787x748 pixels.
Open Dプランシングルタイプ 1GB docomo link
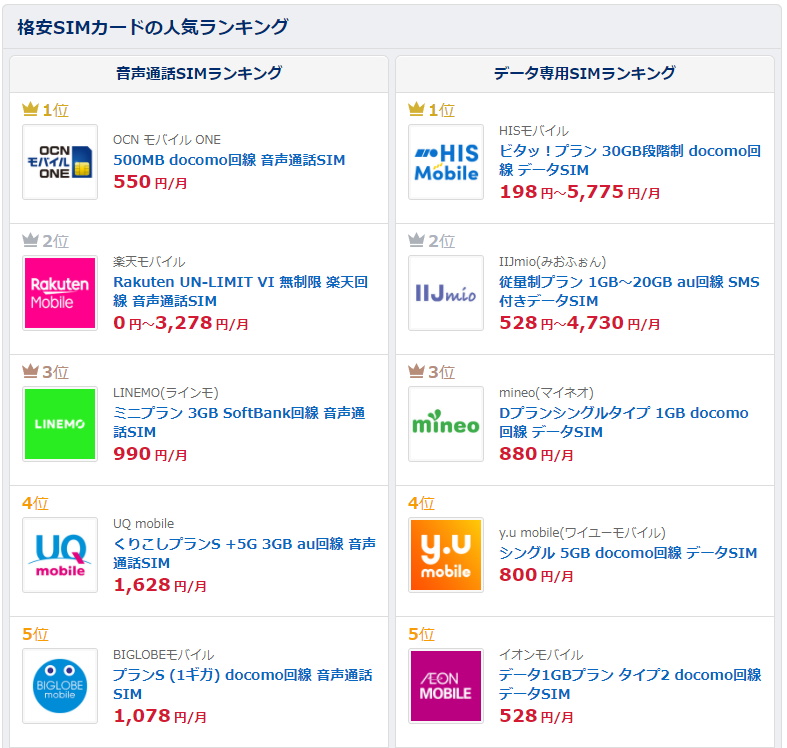[624, 423]
